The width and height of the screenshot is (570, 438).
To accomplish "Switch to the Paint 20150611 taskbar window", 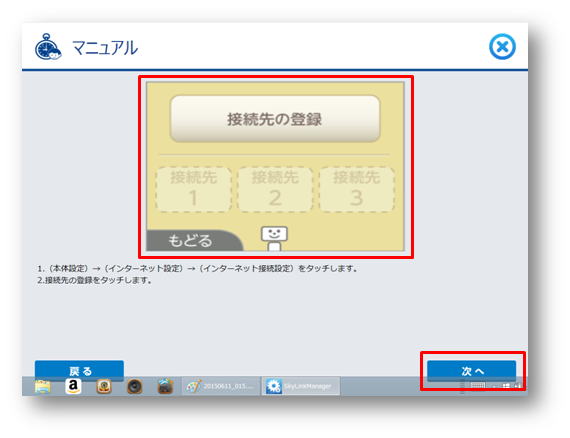I will [x=221, y=386].
